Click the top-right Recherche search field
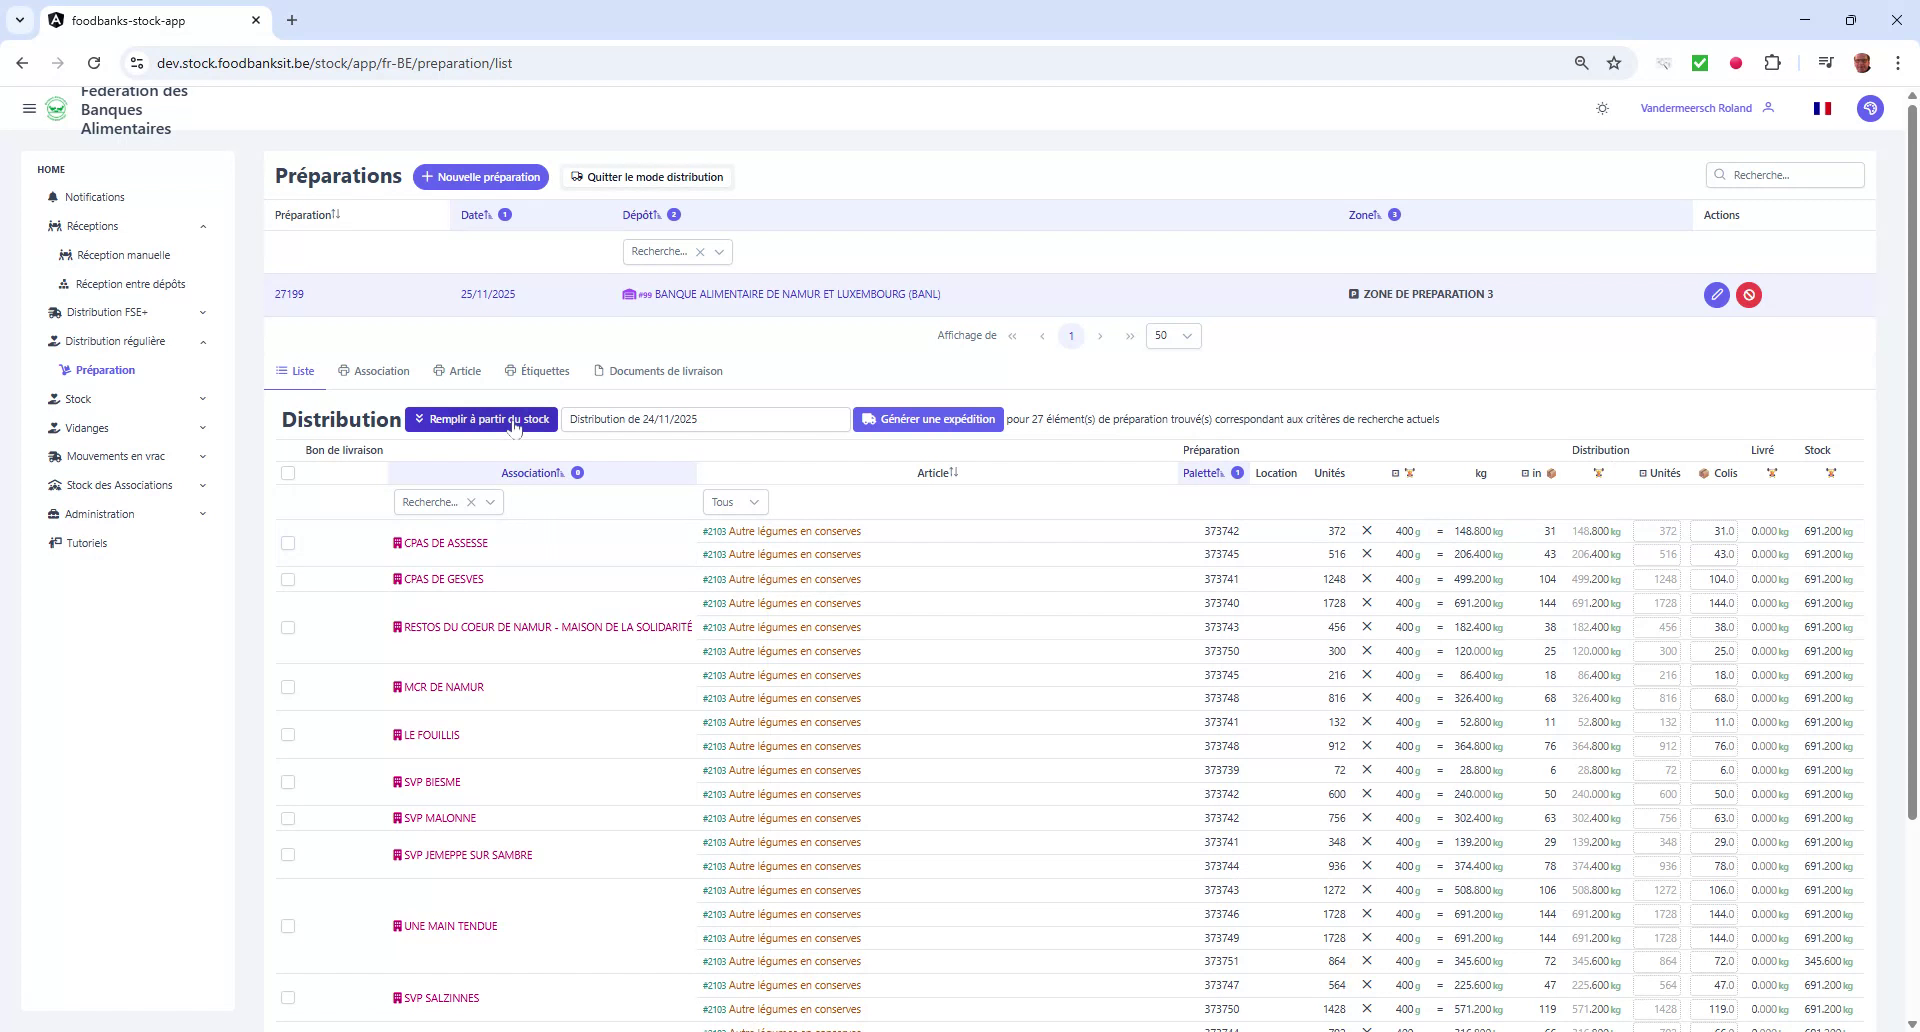 [1785, 174]
